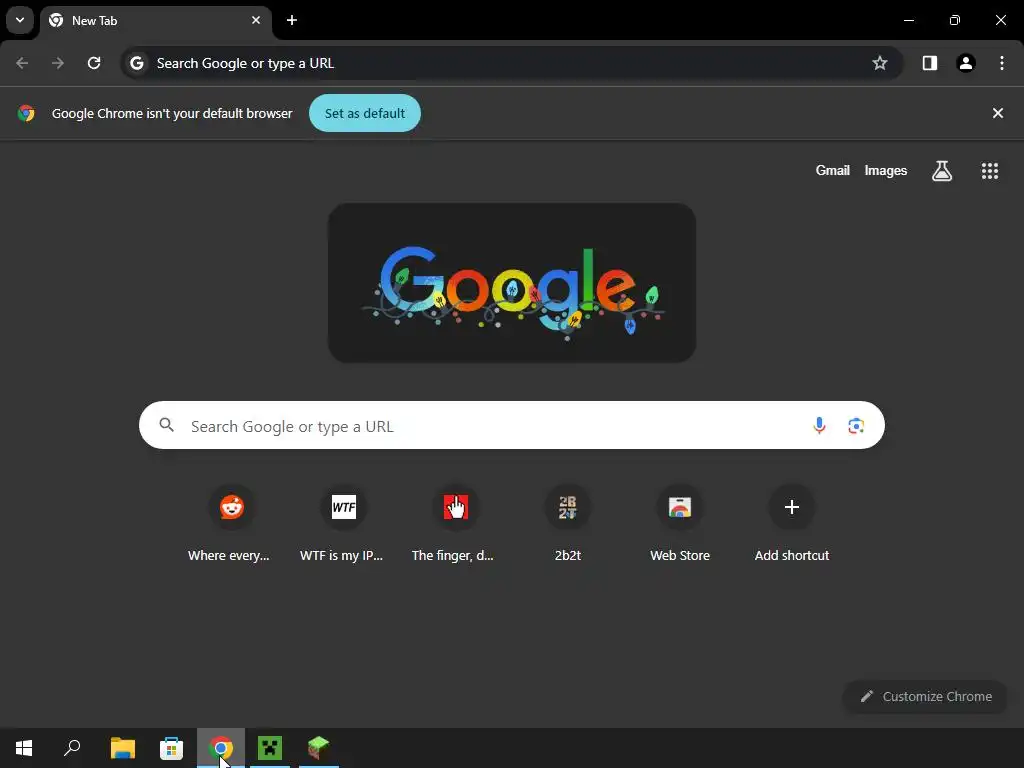Viewport: 1024px width, 768px height.
Task: Click Customize Chrome button
Action: coord(925,696)
